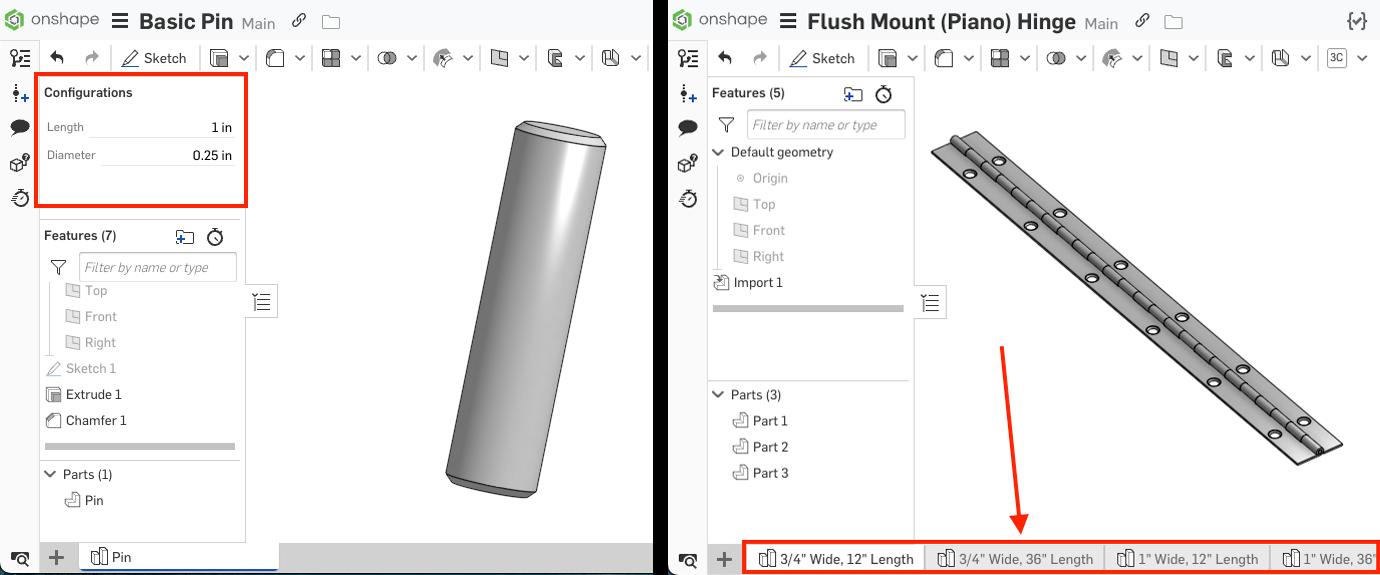Image resolution: width=1380 pixels, height=575 pixels.
Task: Click the Diameter configuration value field
Action: point(168,155)
